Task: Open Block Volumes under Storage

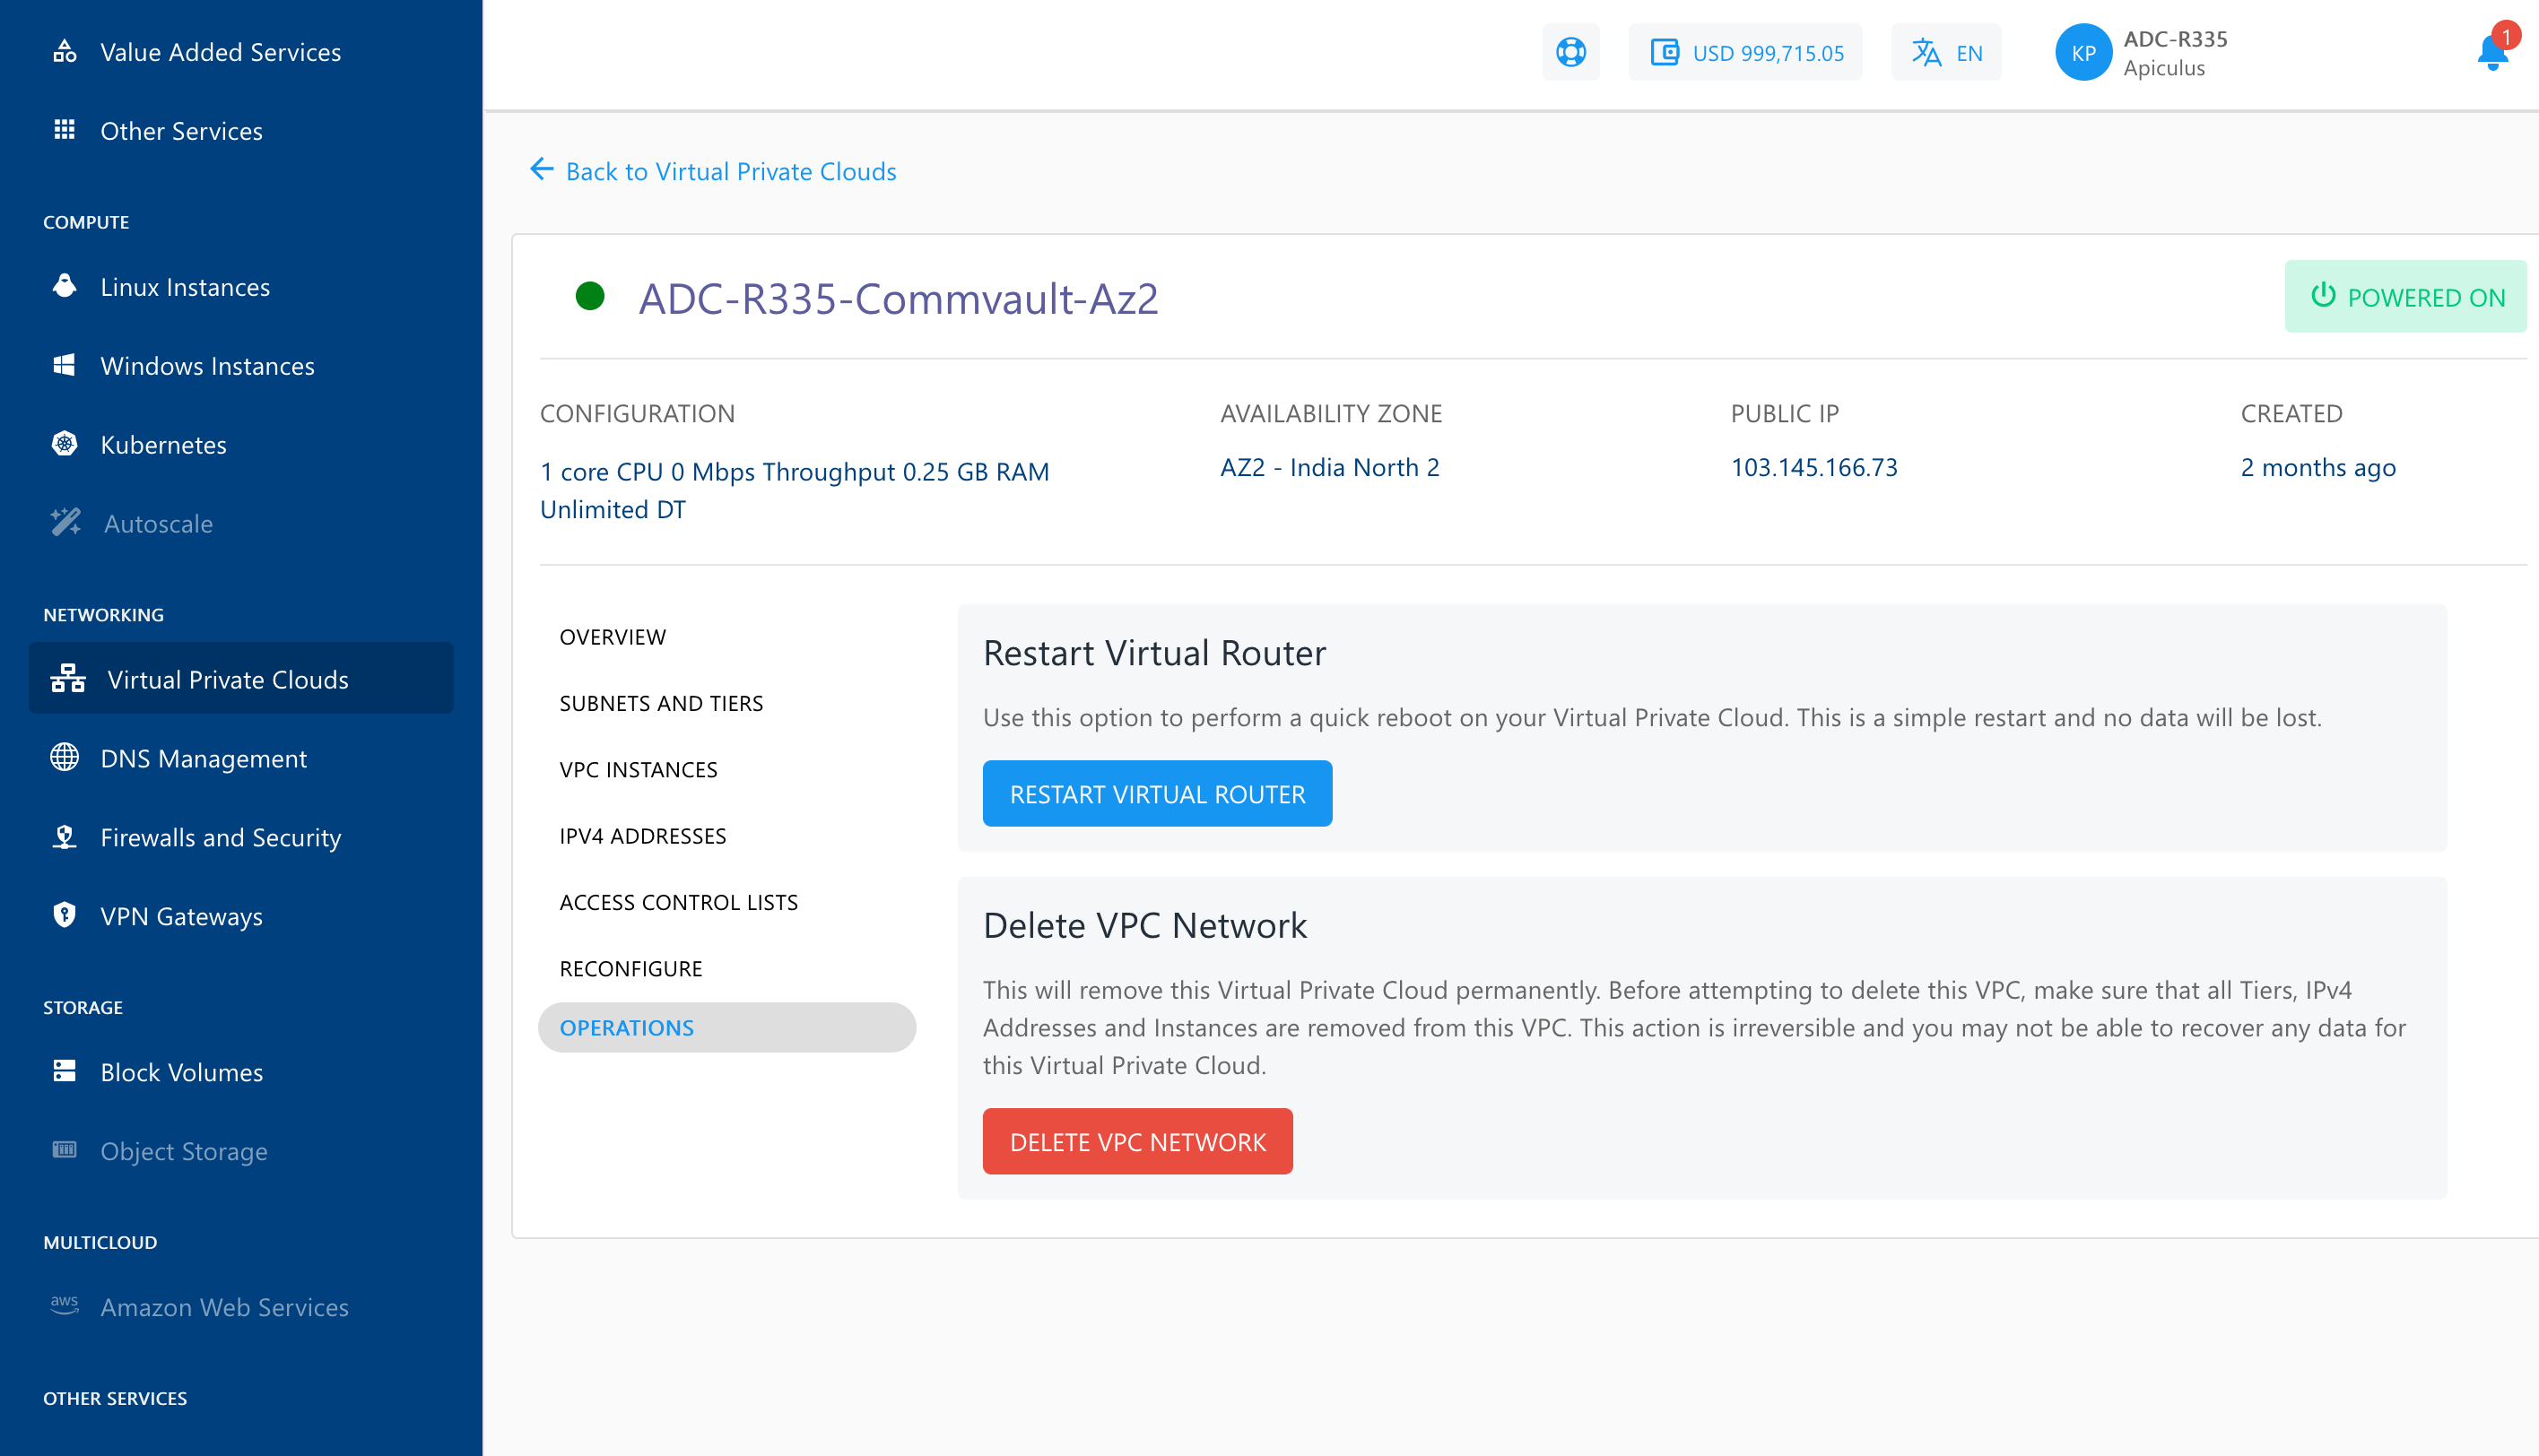Action: pos(180,1072)
